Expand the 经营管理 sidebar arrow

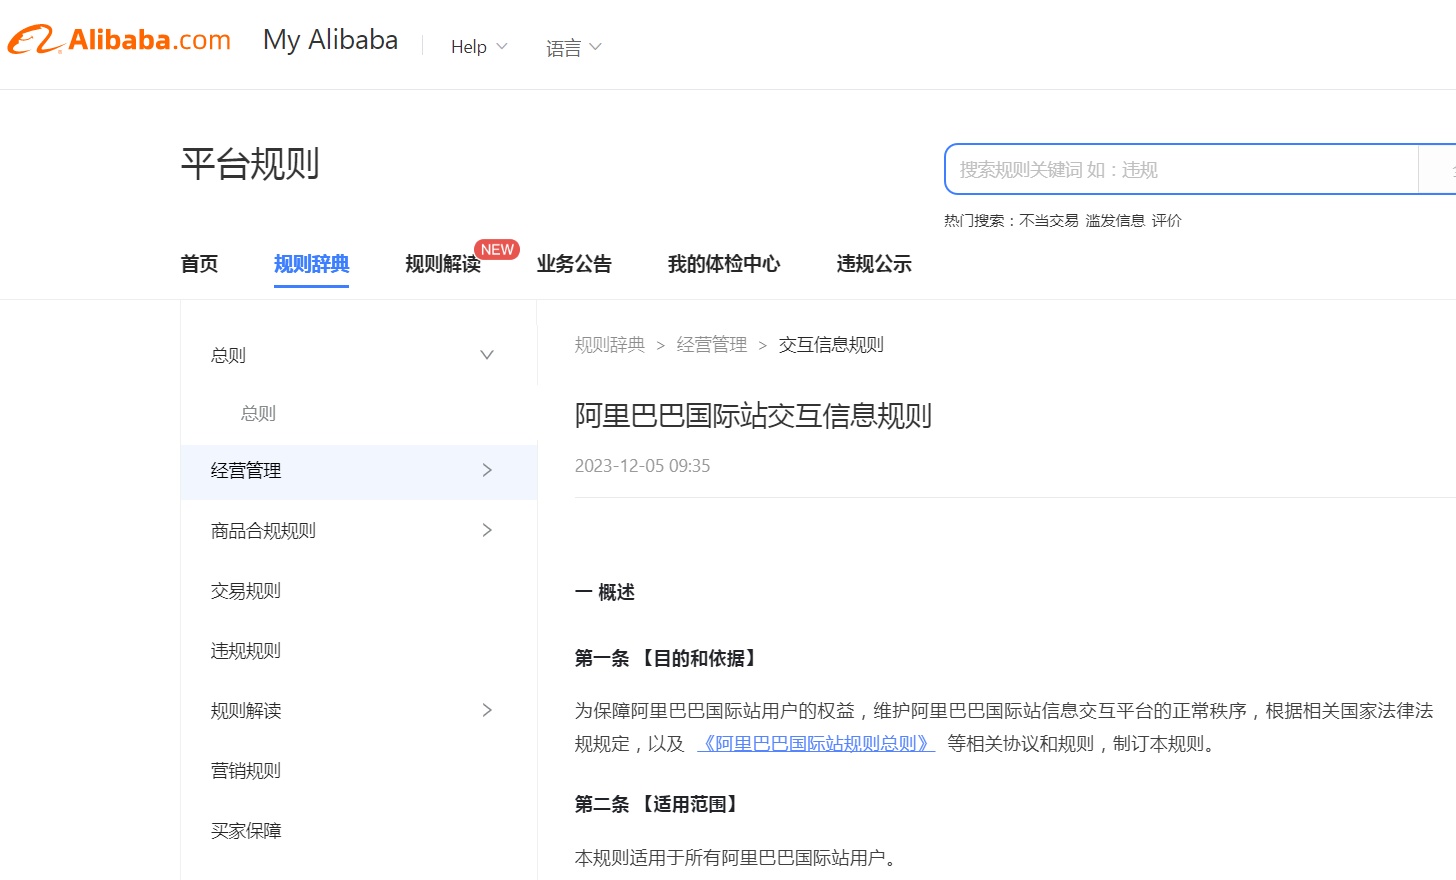(x=487, y=470)
